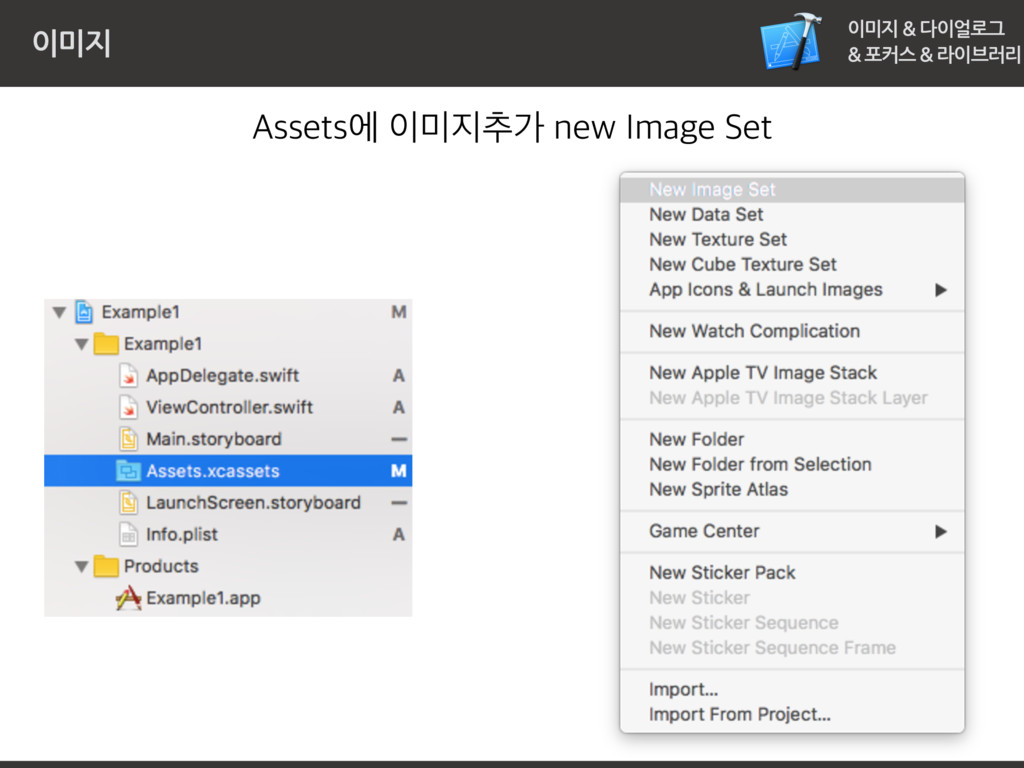This screenshot has width=1024, height=768.
Task: Click the LaunchScreen.storyboard file icon
Action: tap(129, 503)
